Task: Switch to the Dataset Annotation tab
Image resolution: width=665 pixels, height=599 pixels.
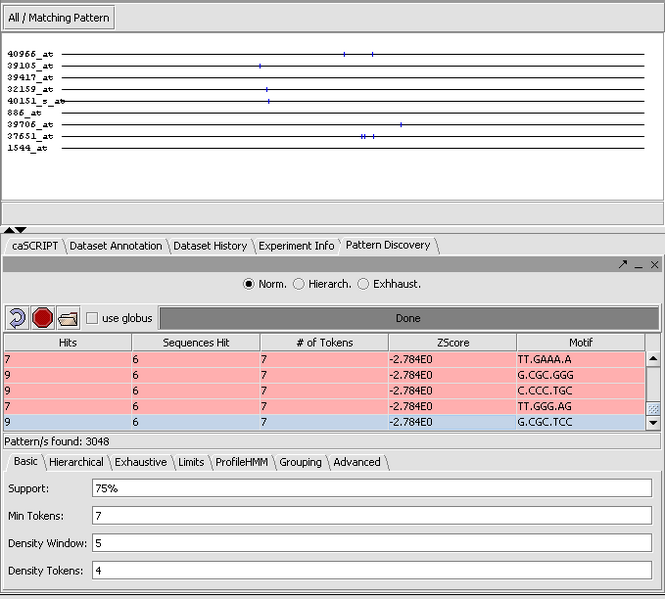Action: point(116,246)
